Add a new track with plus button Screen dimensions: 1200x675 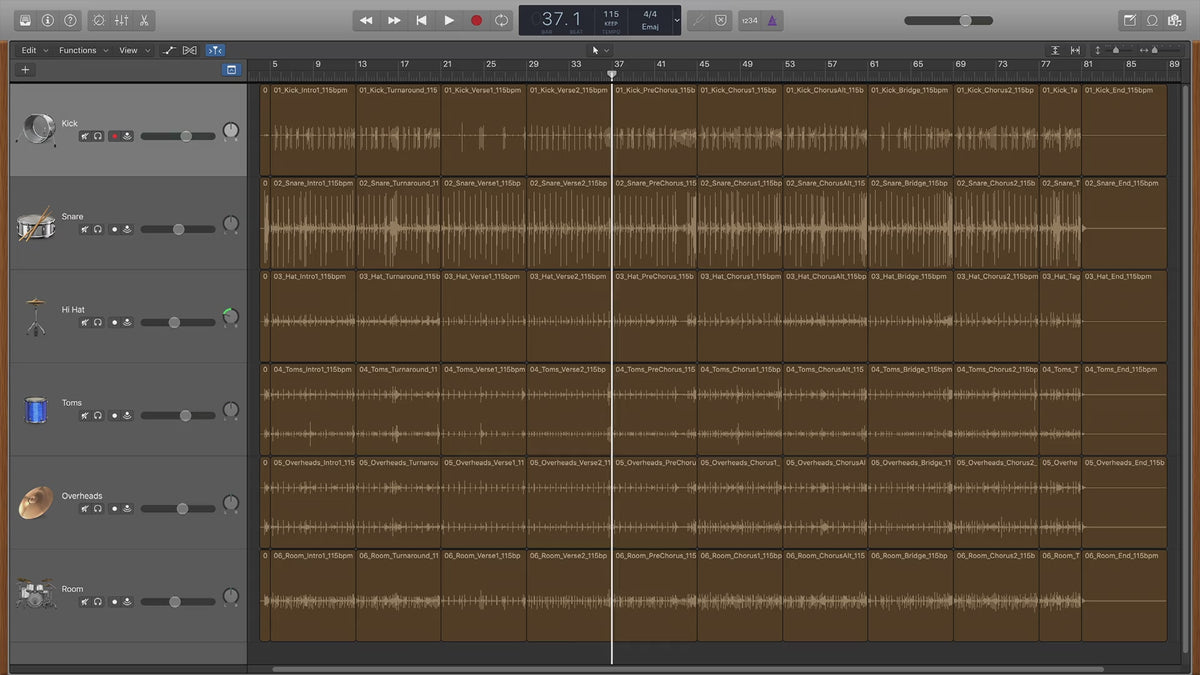click(25, 70)
